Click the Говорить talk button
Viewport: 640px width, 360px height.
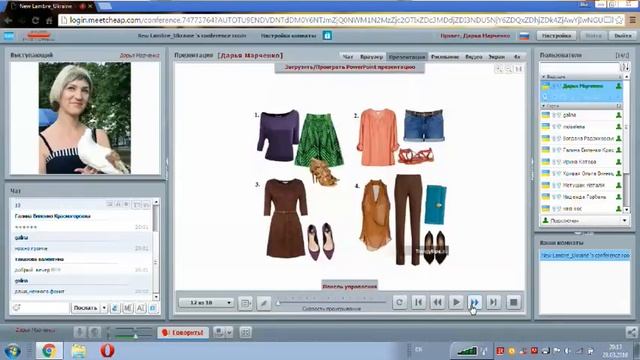pyautogui.click(x=183, y=333)
